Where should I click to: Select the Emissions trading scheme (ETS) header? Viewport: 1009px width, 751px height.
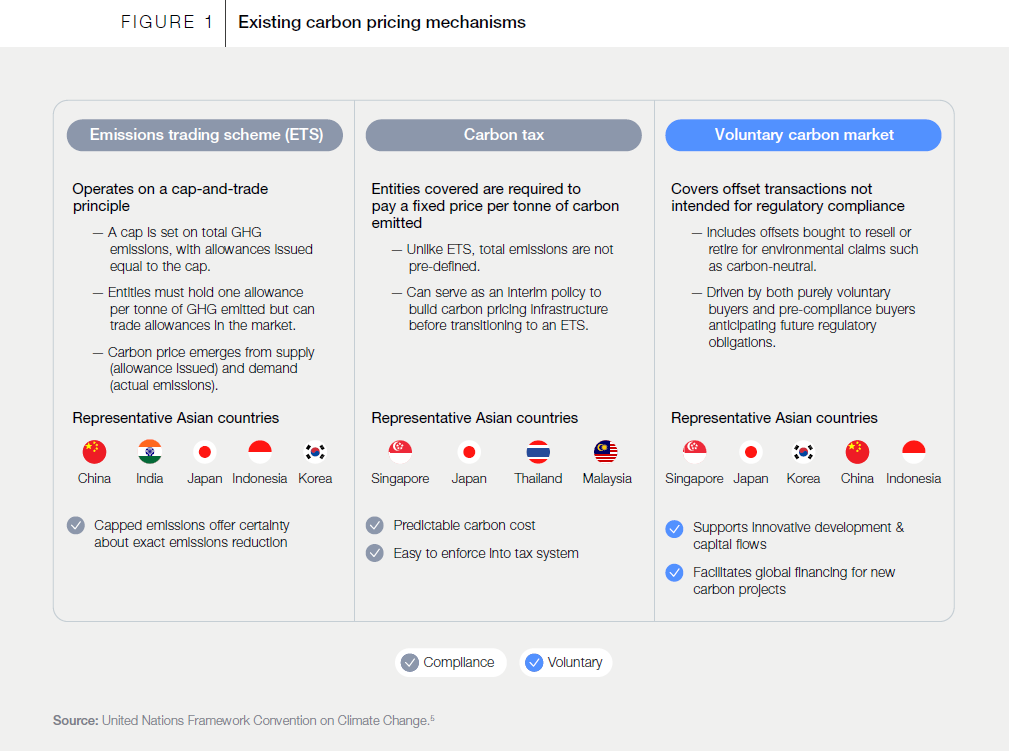click(x=205, y=135)
